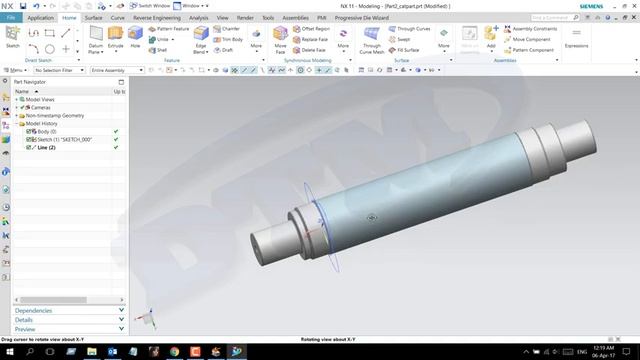
Task: Open Through Curve Mesh tool
Action: pyautogui.click(x=372, y=40)
